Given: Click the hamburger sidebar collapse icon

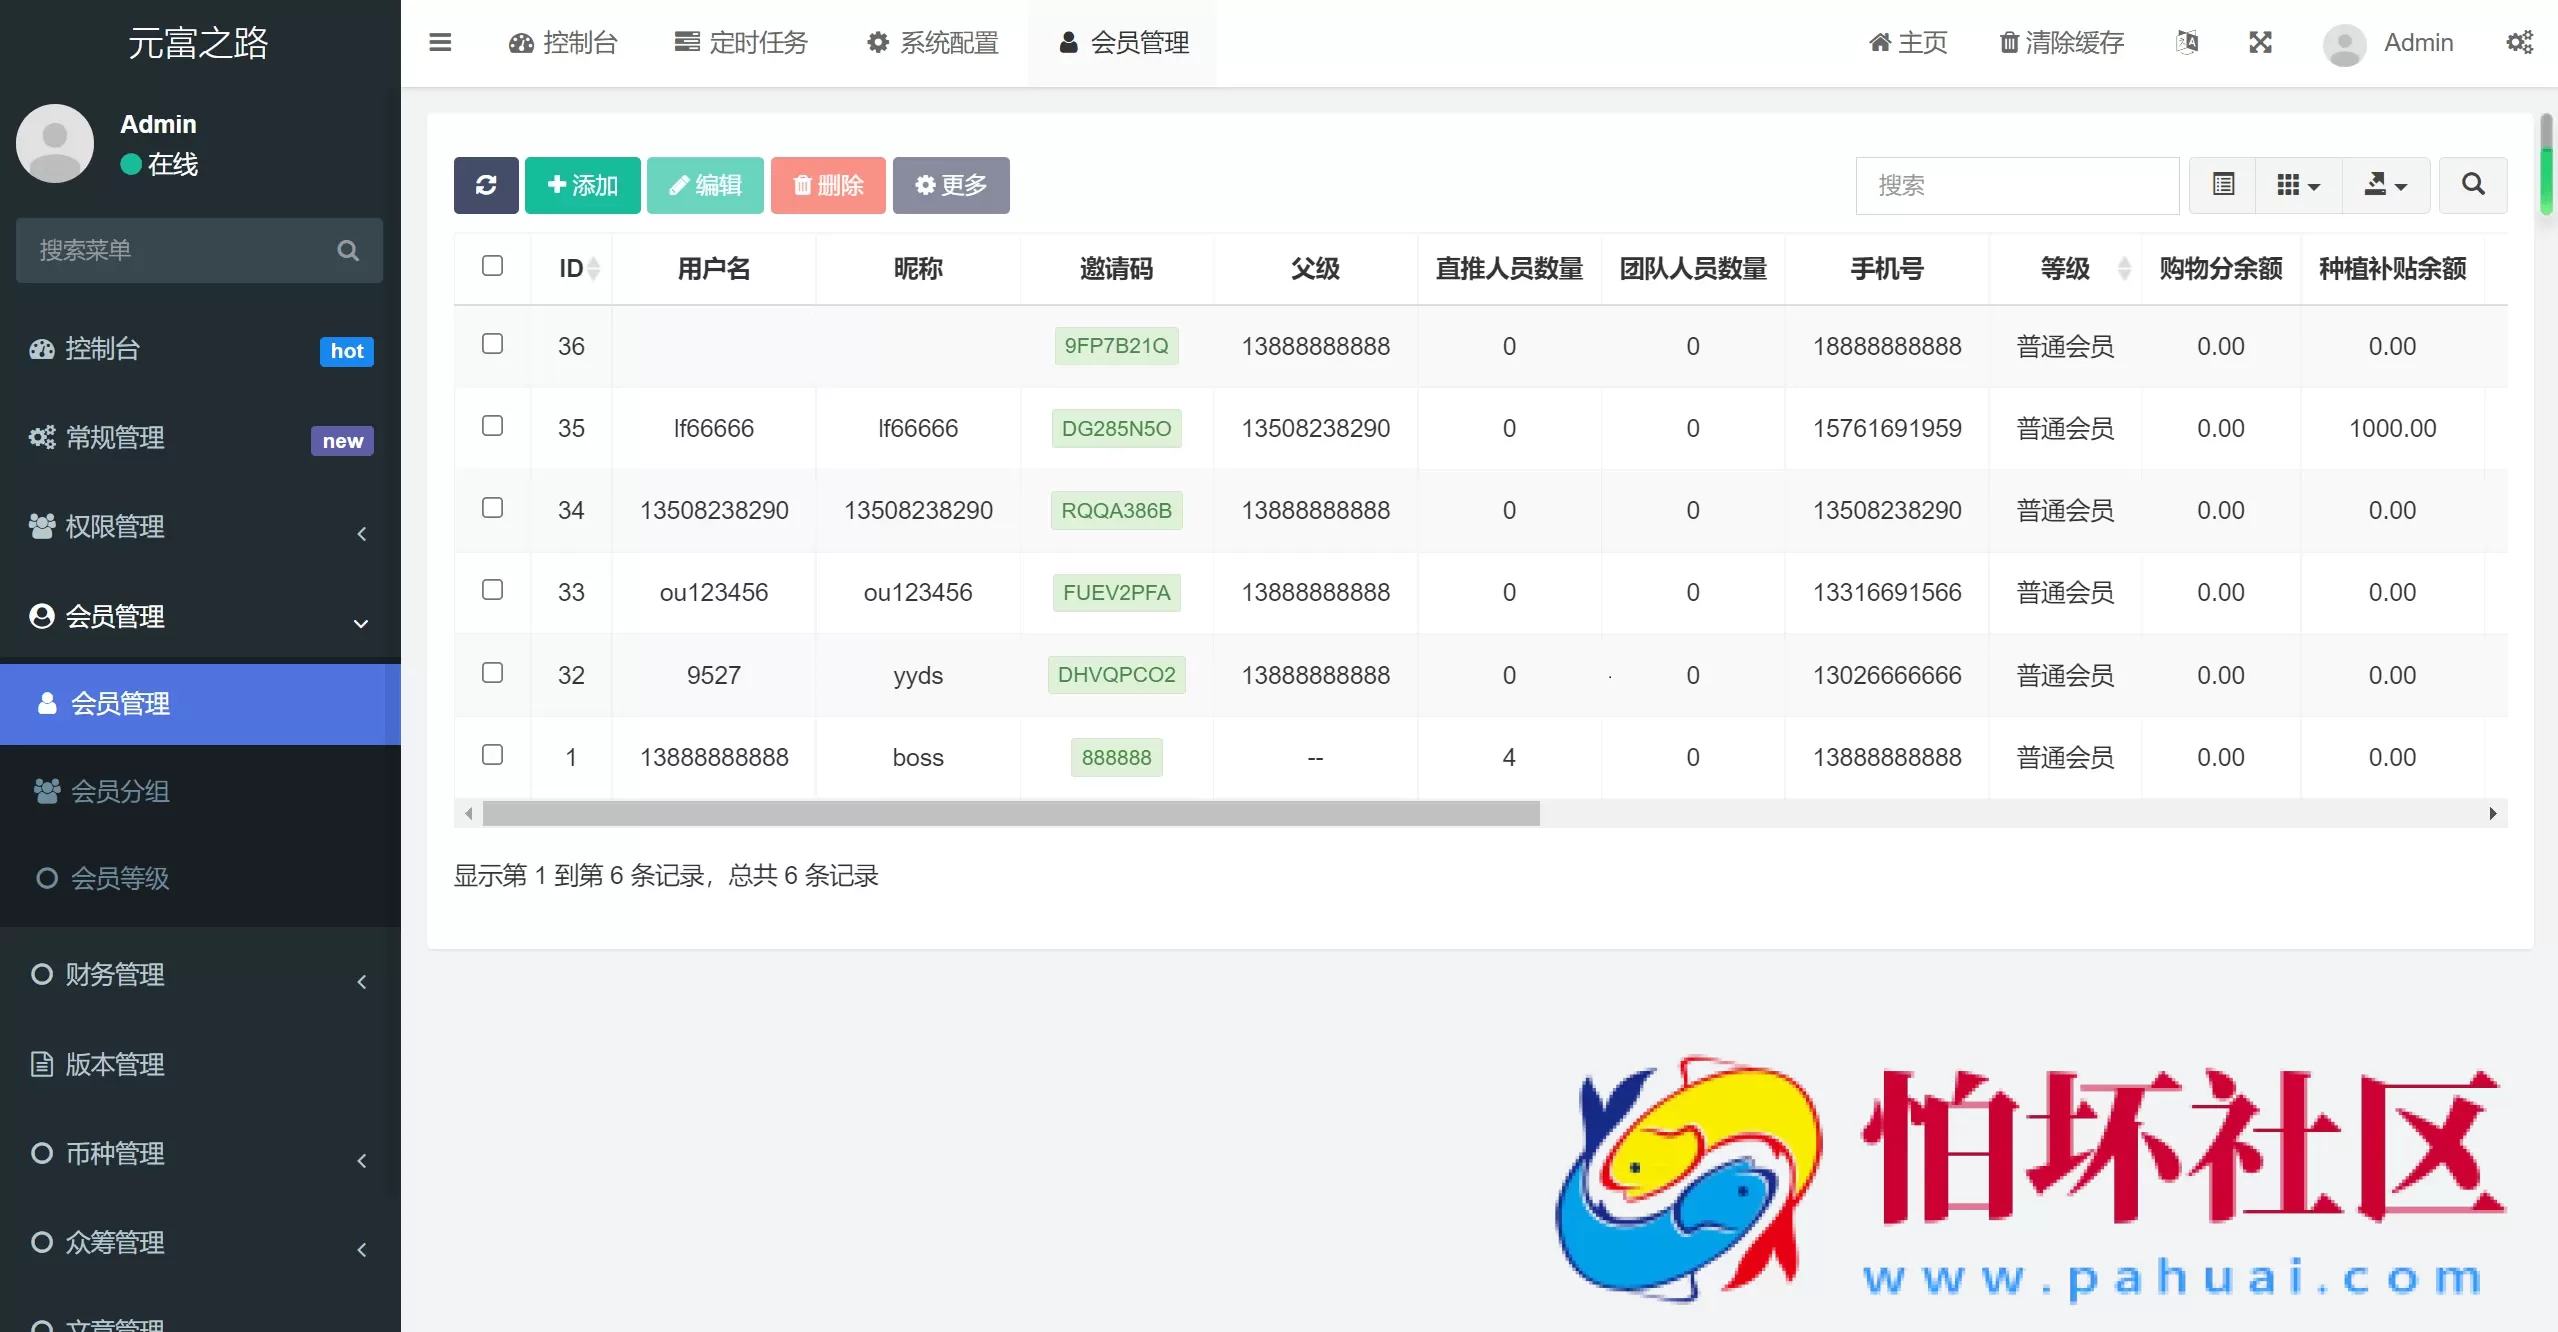Looking at the screenshot, I should (x=440, y=42).
